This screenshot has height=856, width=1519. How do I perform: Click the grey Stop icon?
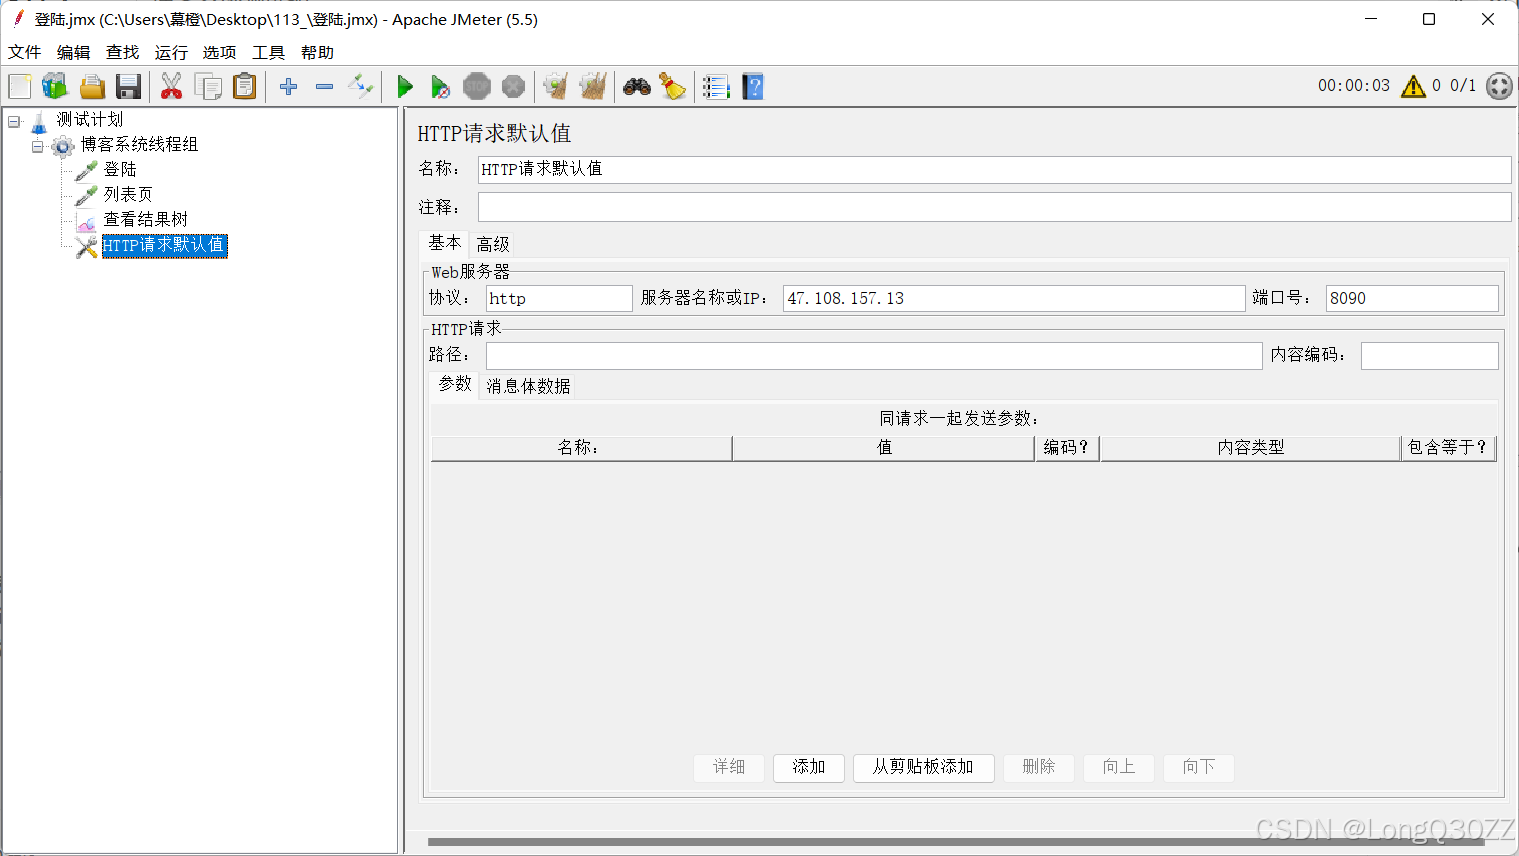click(x=477, y=87)
